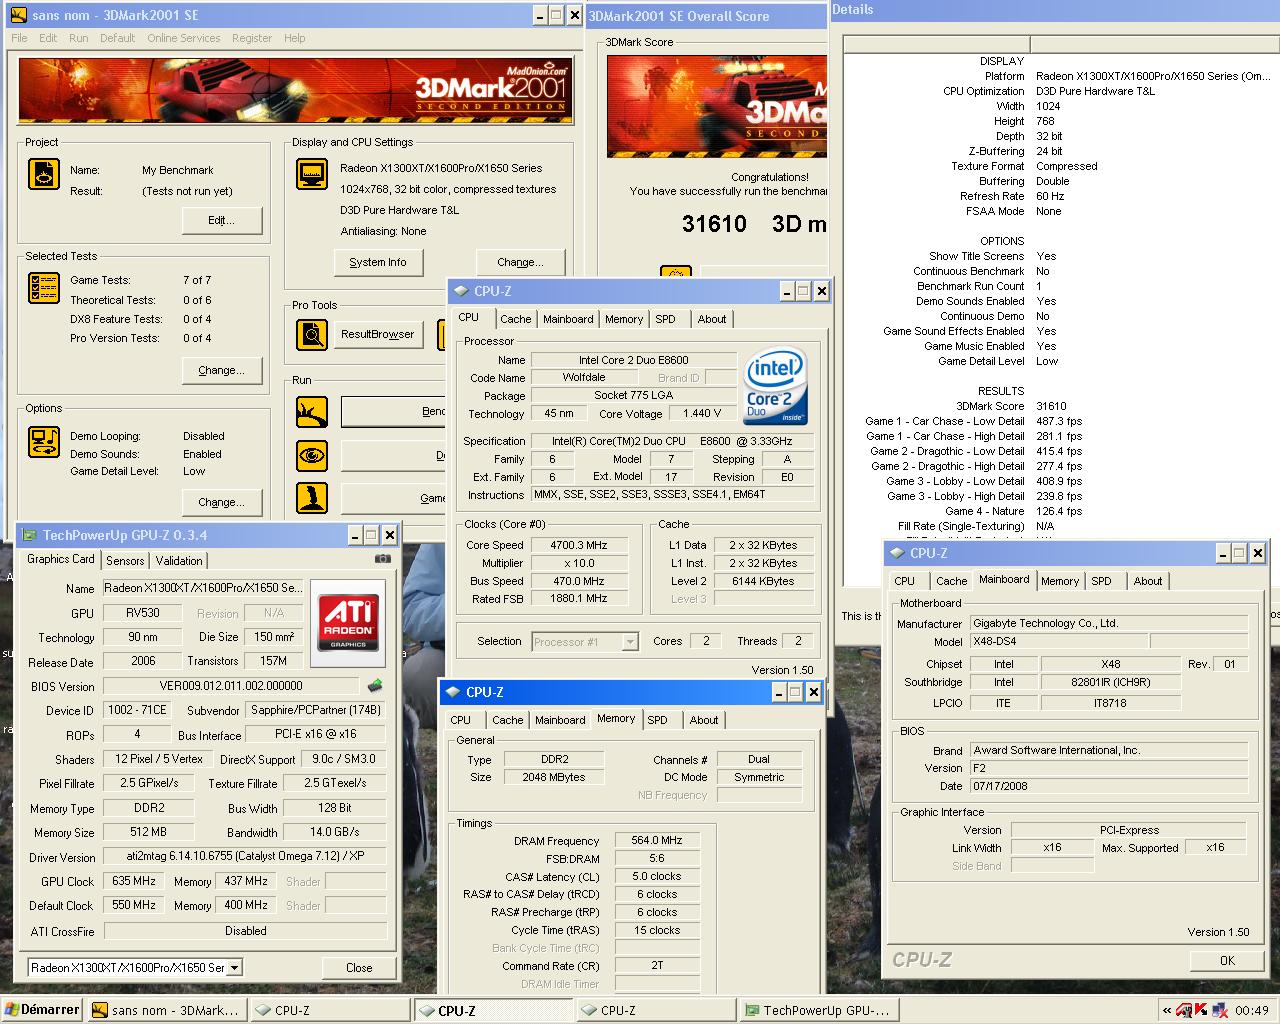Click the Demo eye icon in Run section

pyautogui.click(x=312, y=456)
